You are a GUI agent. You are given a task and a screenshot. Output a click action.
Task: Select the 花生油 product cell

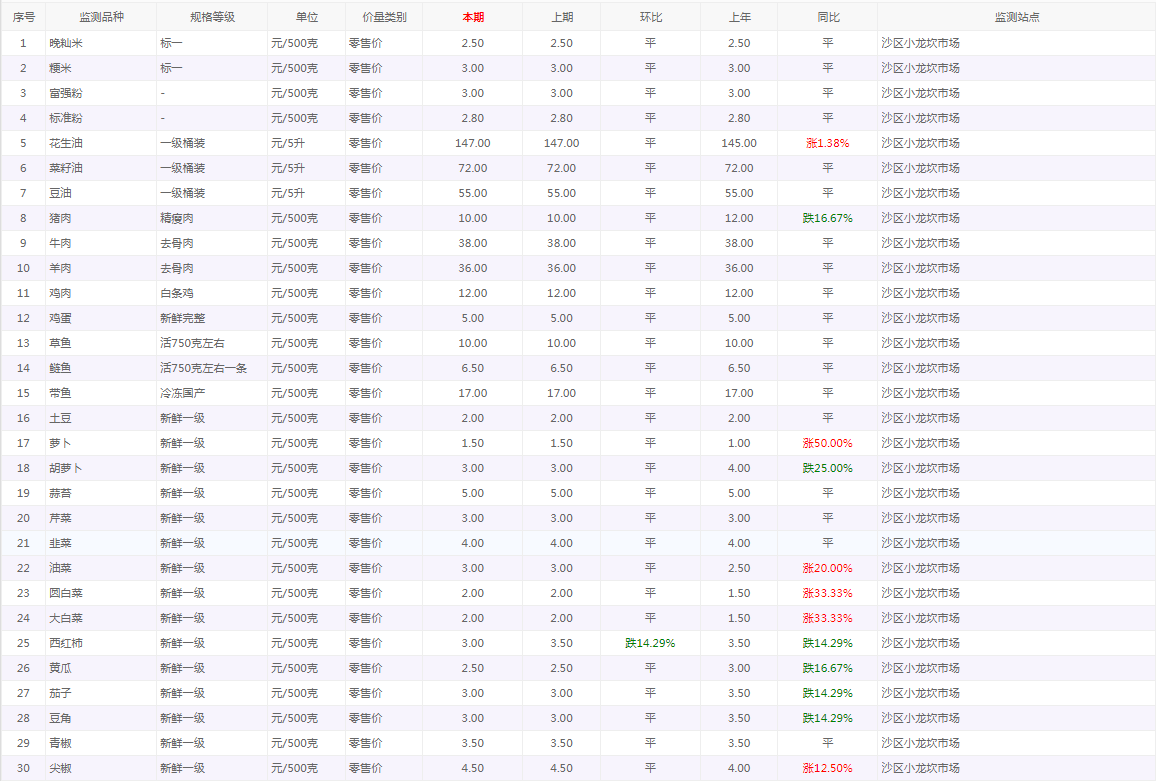click(x=101, y=144)
